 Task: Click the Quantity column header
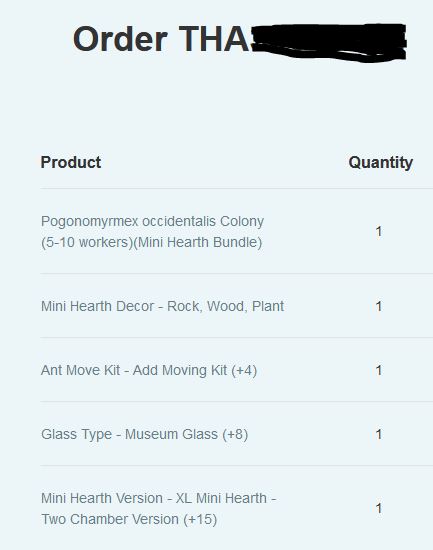click(x=381, y=163)
